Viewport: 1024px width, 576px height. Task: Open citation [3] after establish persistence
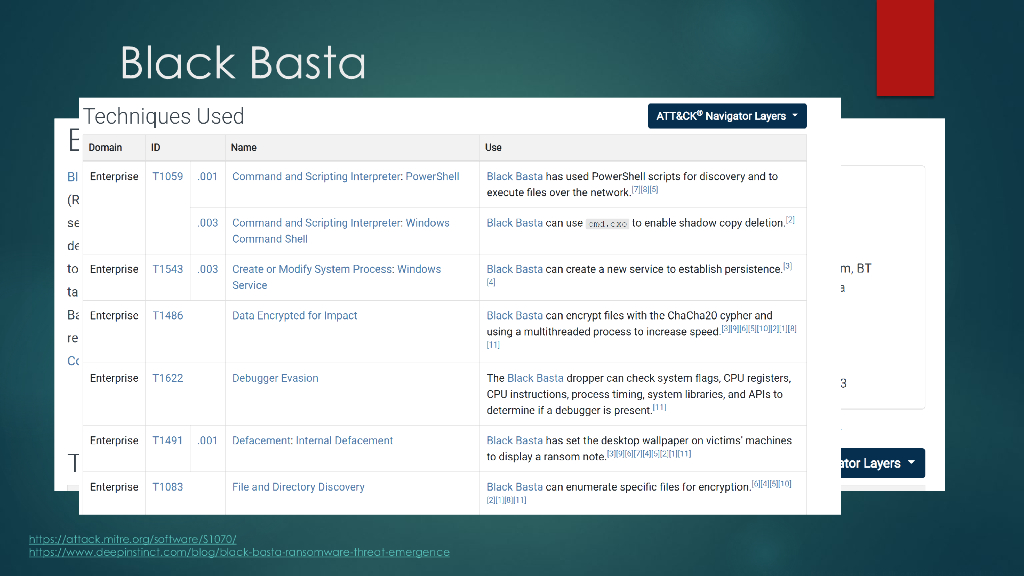click(788, 266)
